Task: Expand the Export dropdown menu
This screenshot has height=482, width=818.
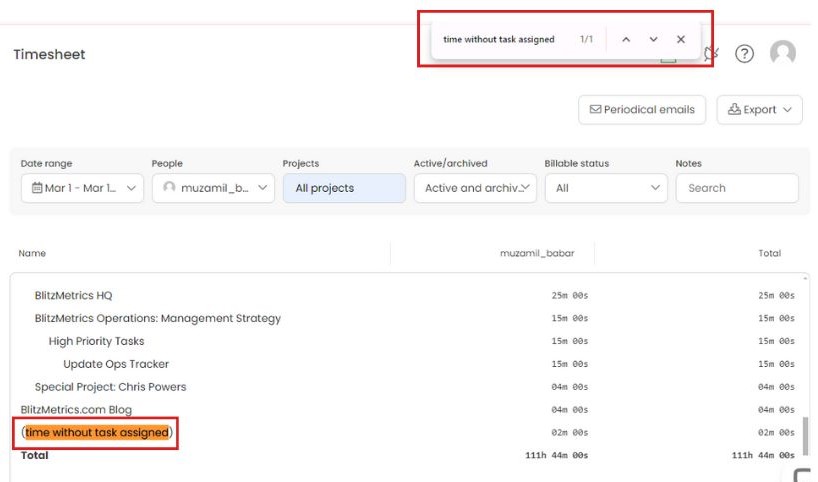Action: 759,110
